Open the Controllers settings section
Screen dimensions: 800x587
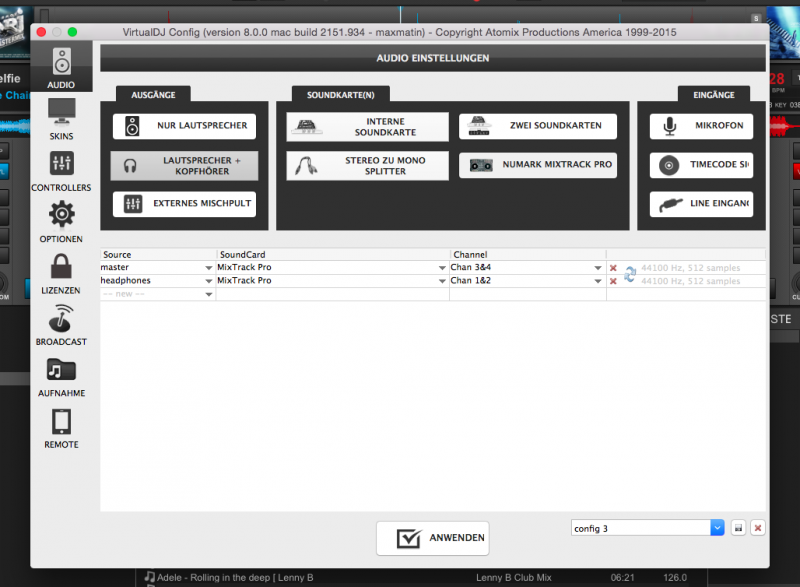[61, 171]
